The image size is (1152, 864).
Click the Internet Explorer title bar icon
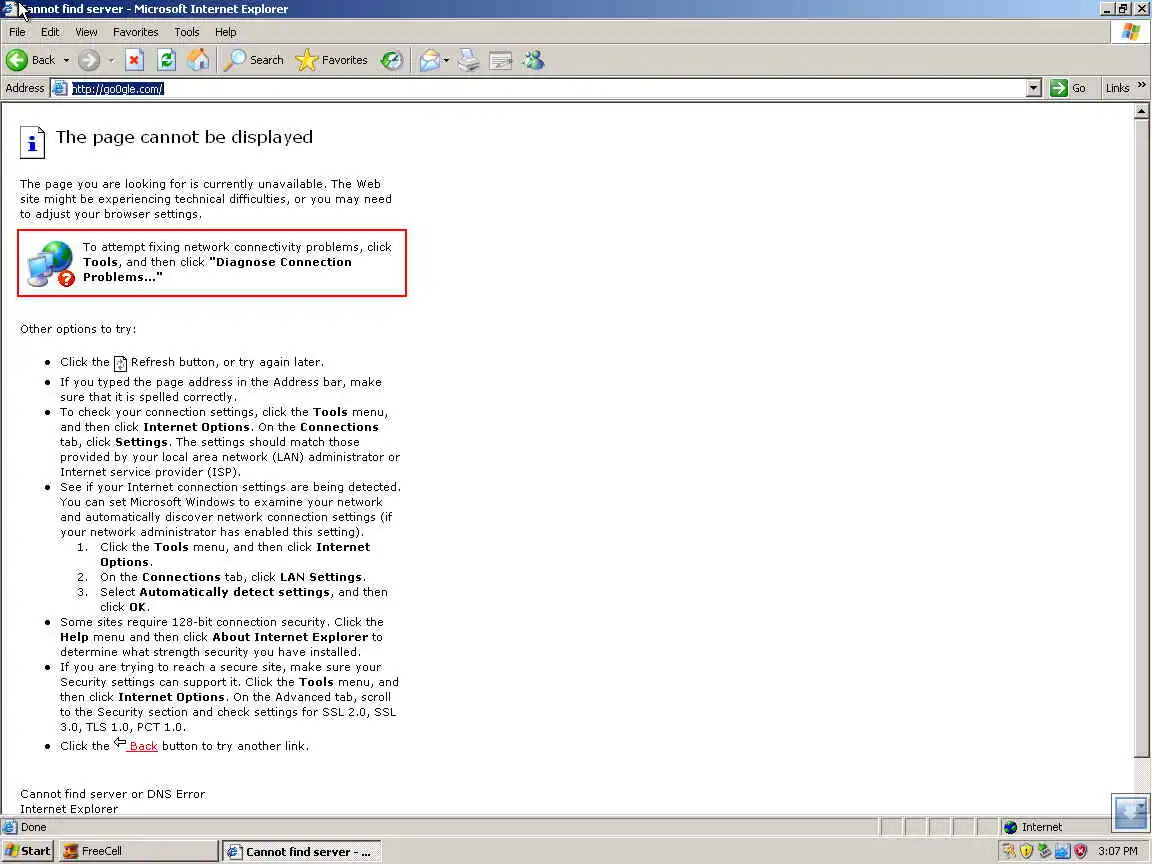click(10, 9)
